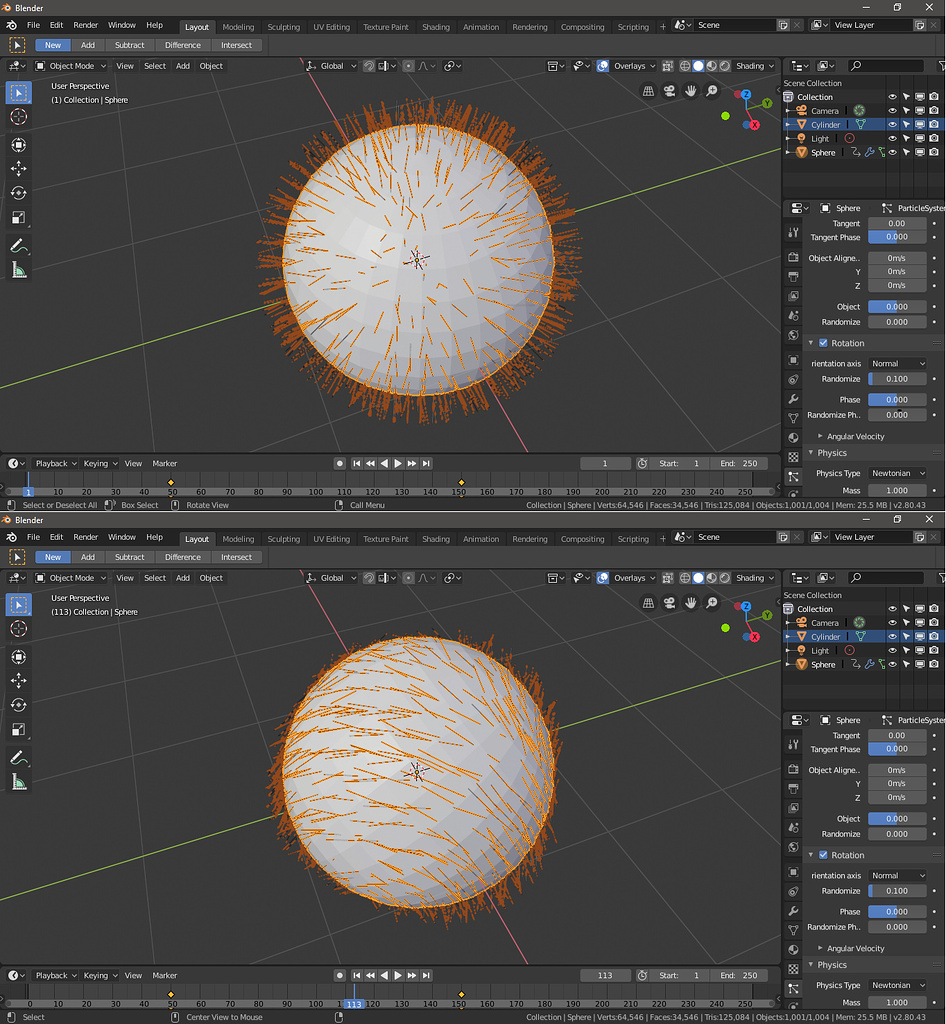Screen dimensions: 946x1024
Task: Toggle Sphere eye icon in bottom outliner
Action: click(x=892, y=664)
